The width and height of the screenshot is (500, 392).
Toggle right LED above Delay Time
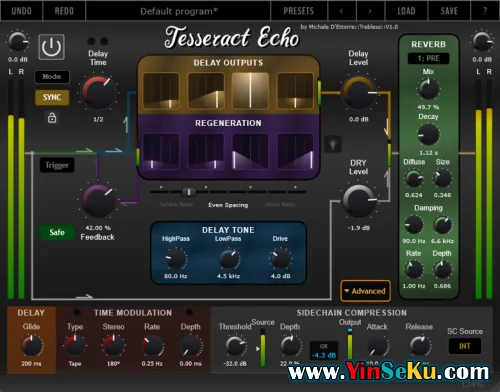104,41
